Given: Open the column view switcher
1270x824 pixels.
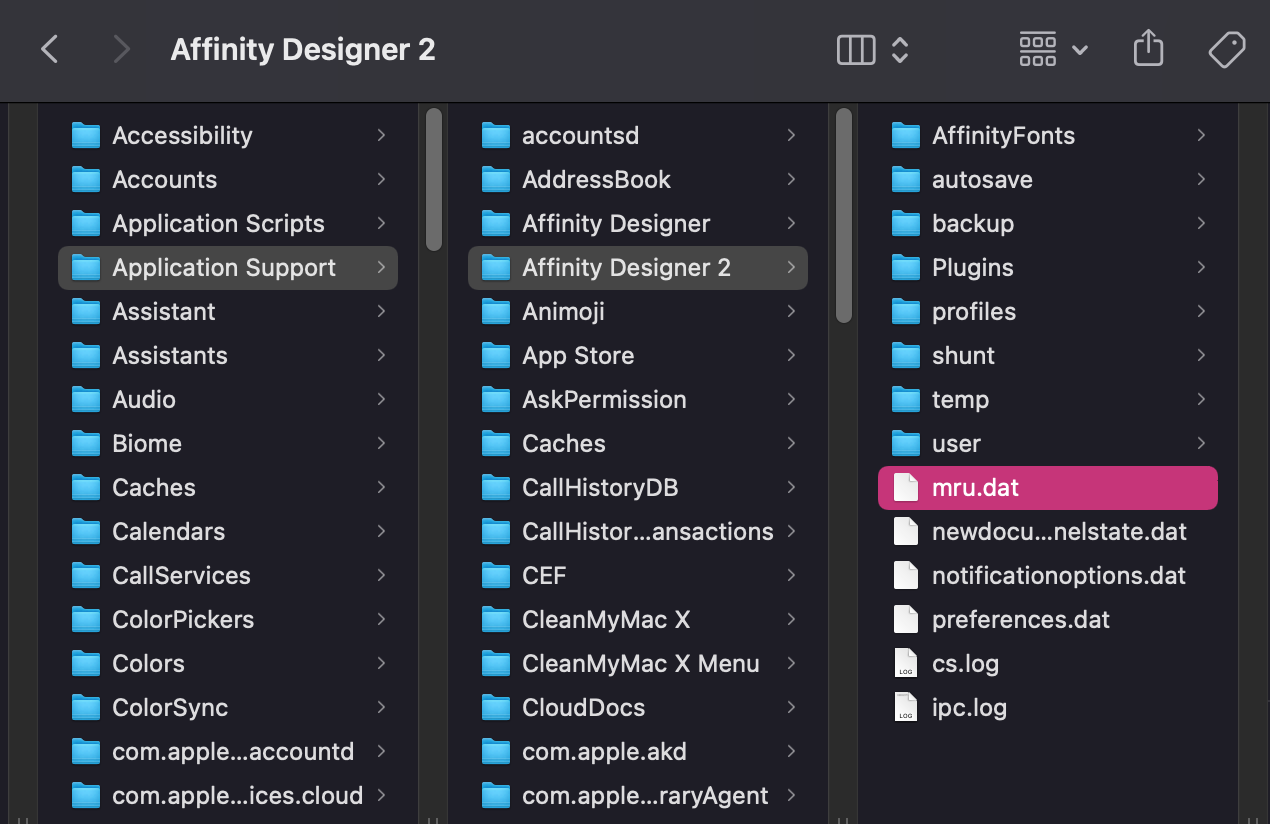Looking at the screenshot, I should pyautogui.click(x=872, y=49).
